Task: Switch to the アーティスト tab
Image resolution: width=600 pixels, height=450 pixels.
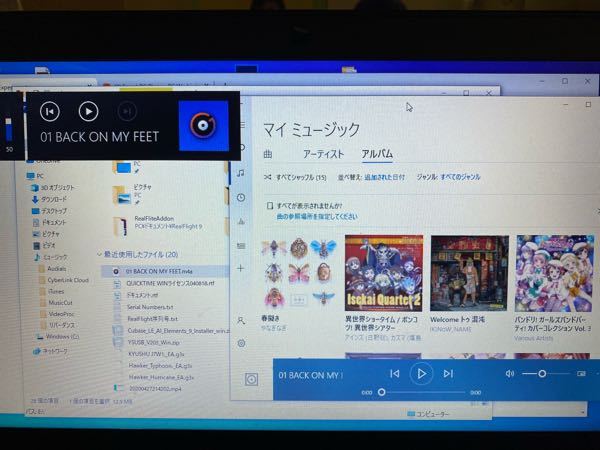Action: (323, 154)
